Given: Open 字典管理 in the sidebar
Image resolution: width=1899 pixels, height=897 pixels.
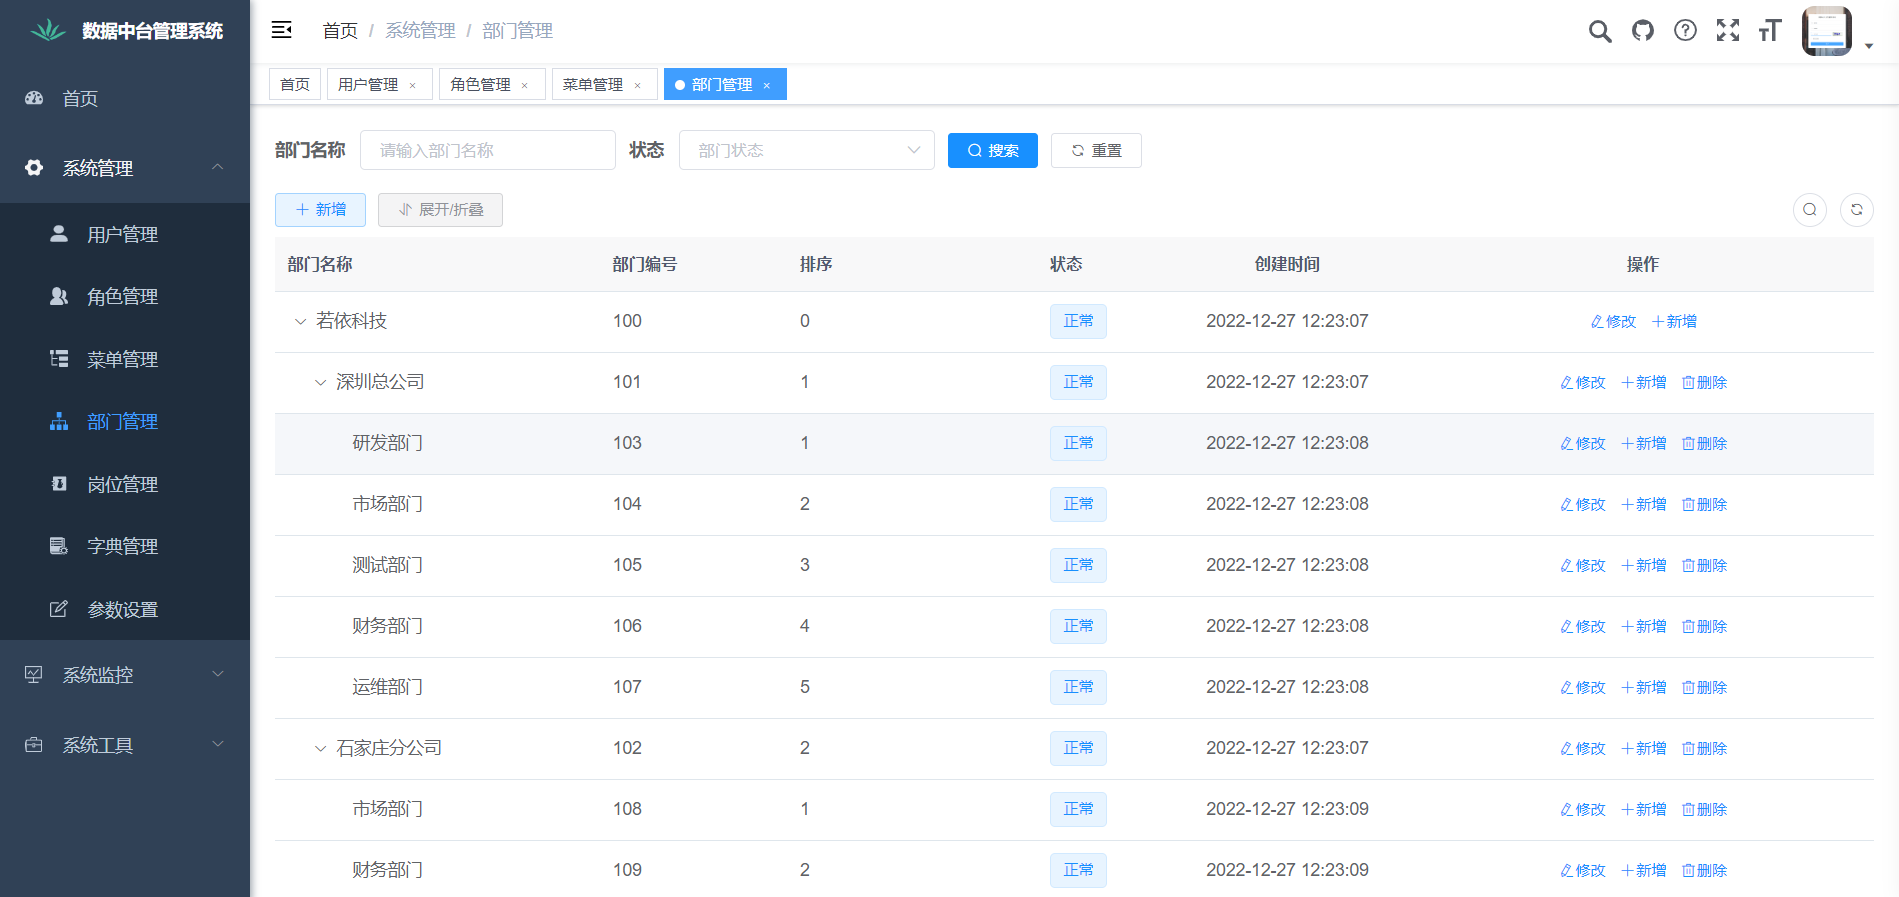Looking at the screenshot, I should [x=125, y=546].
